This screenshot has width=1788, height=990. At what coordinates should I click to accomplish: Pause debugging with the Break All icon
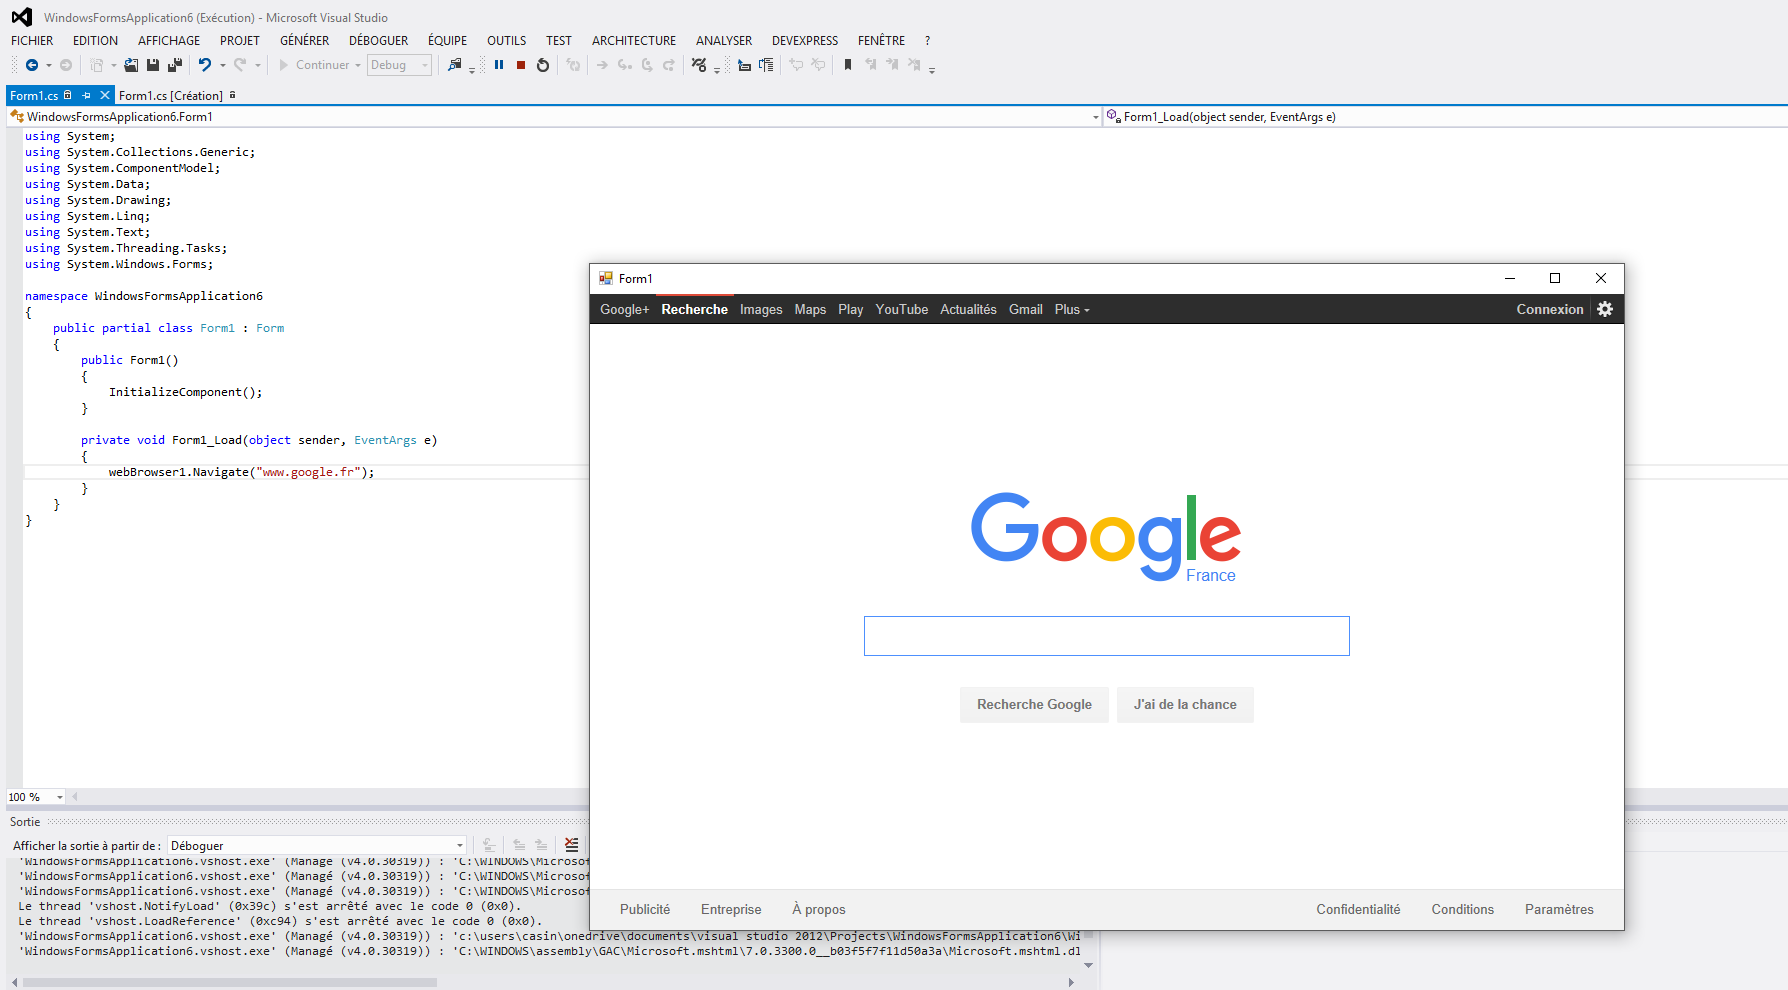(x=499, y=65)
